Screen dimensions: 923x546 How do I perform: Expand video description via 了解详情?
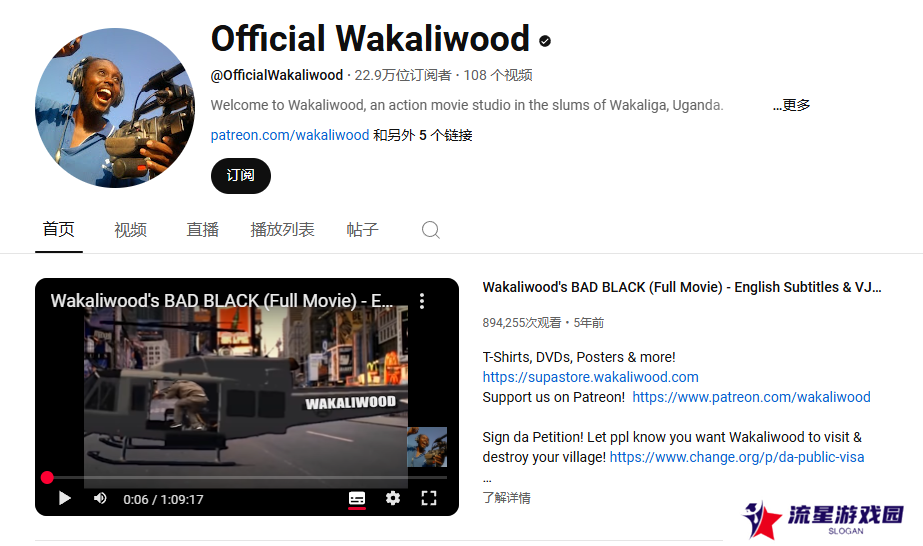tap(506, 498)
